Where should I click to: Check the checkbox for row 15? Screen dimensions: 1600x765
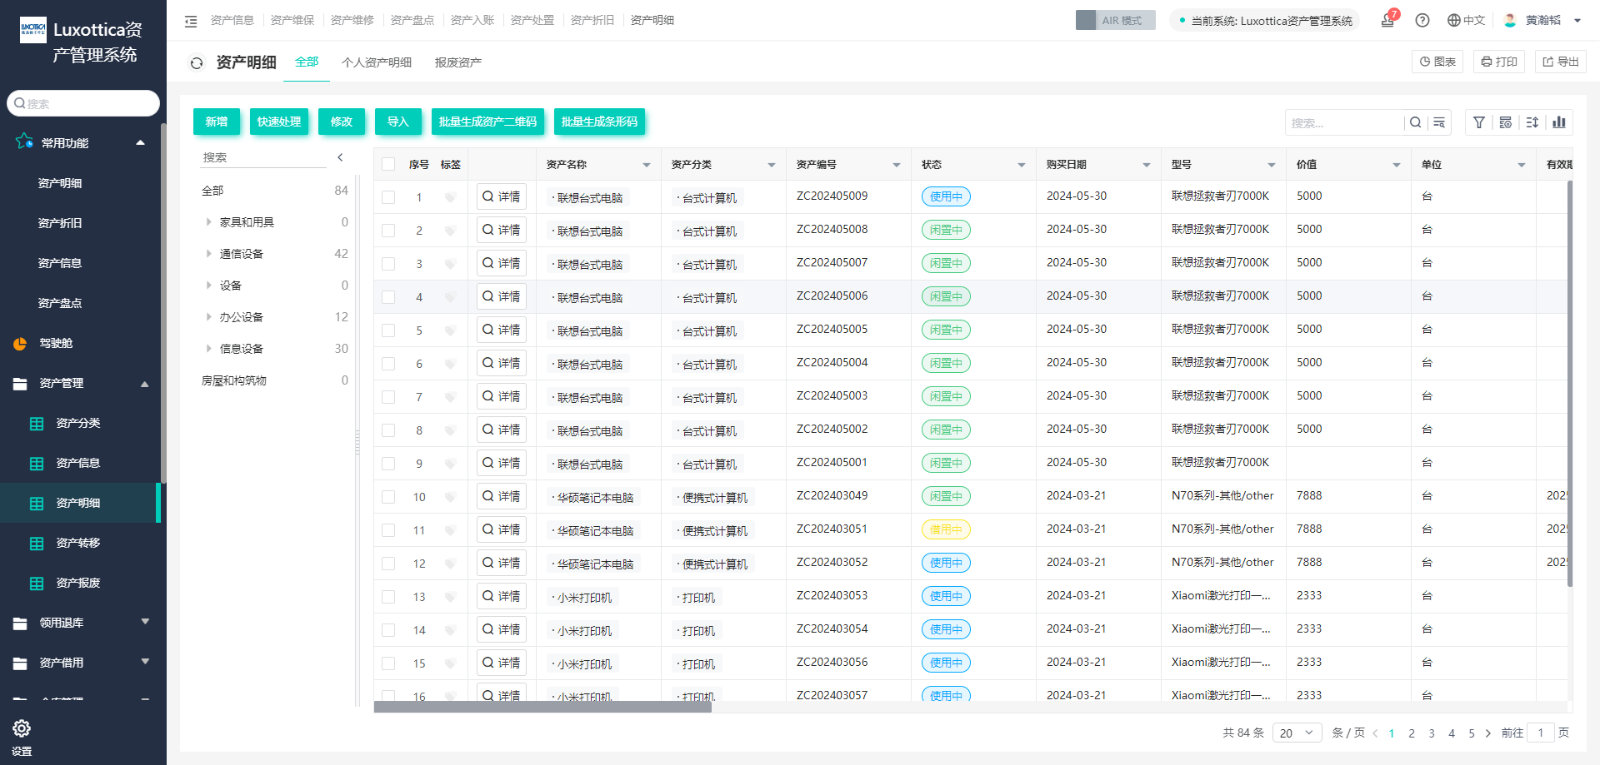click(x=388, y=663)
